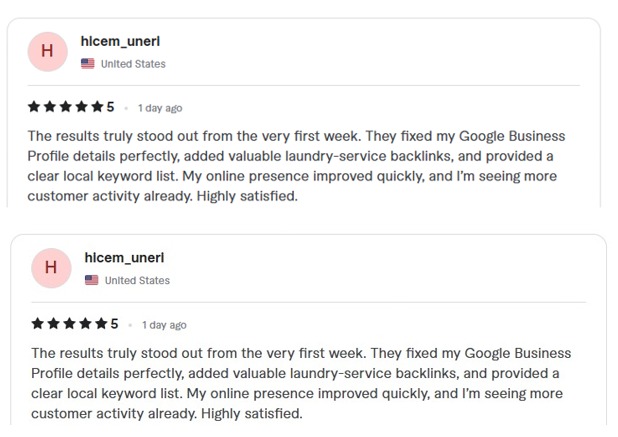
Task: Click the US flag in the bottom review
Action: [92, 281]
